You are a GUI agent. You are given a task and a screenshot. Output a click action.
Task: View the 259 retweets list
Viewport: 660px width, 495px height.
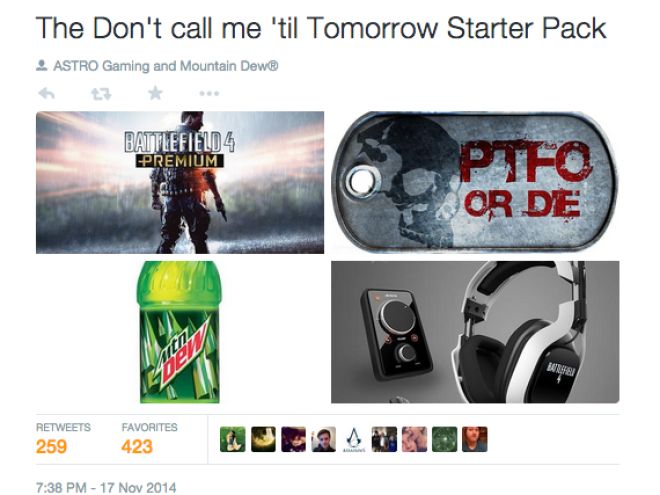click(63, 439)
